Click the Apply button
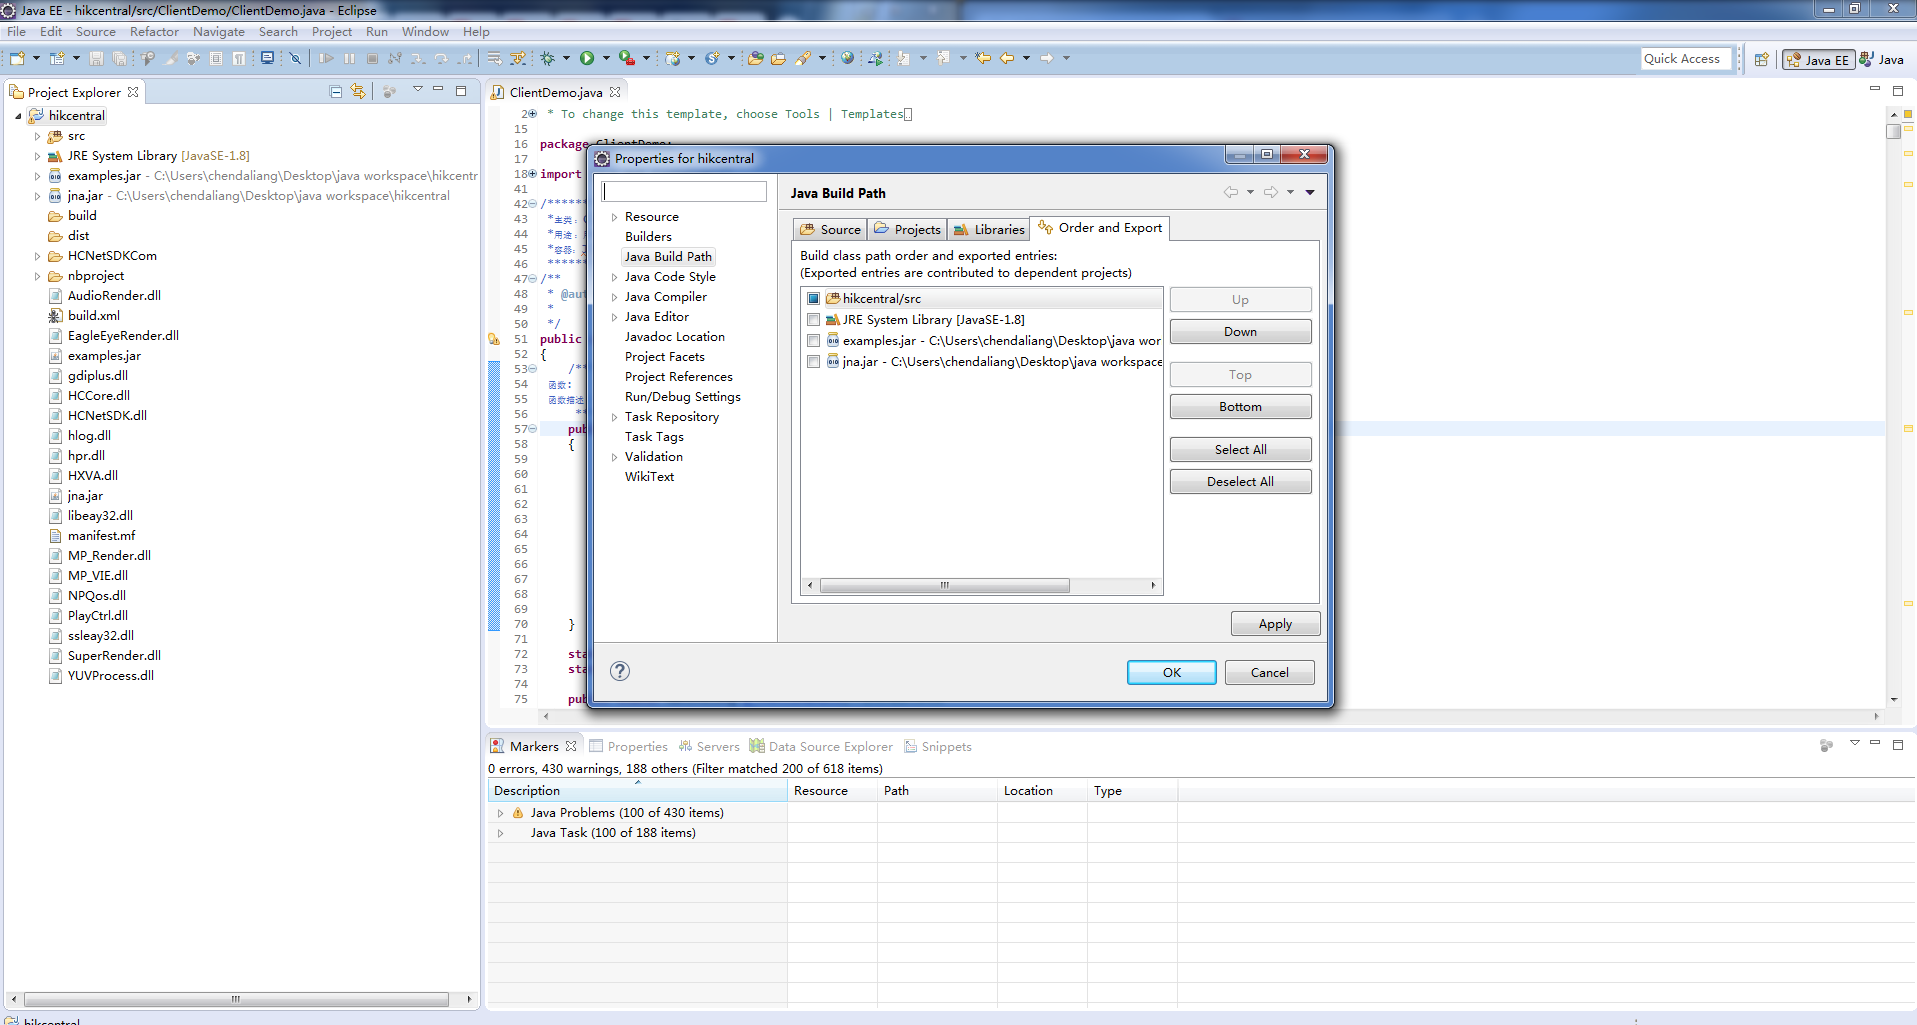Image resolution: width=1917 pixels, height=1025 pixels. [1275, 624]
